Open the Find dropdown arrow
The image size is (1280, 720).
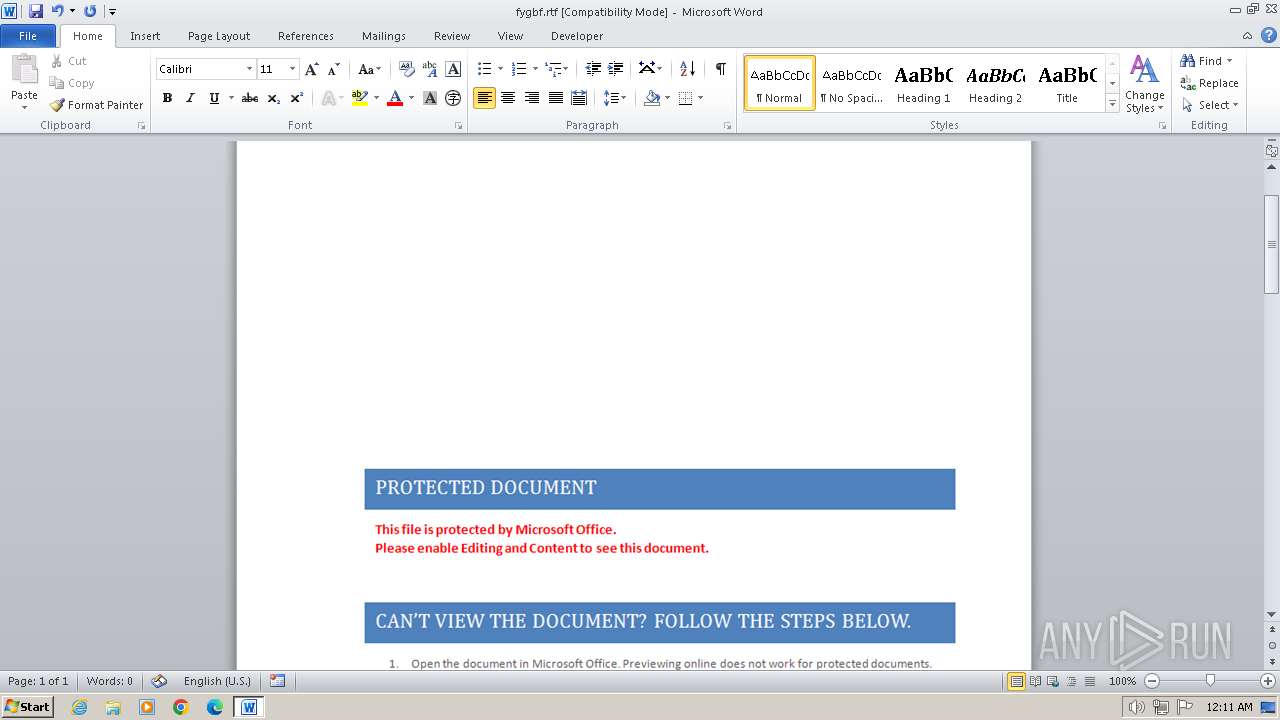[1230, 61]
